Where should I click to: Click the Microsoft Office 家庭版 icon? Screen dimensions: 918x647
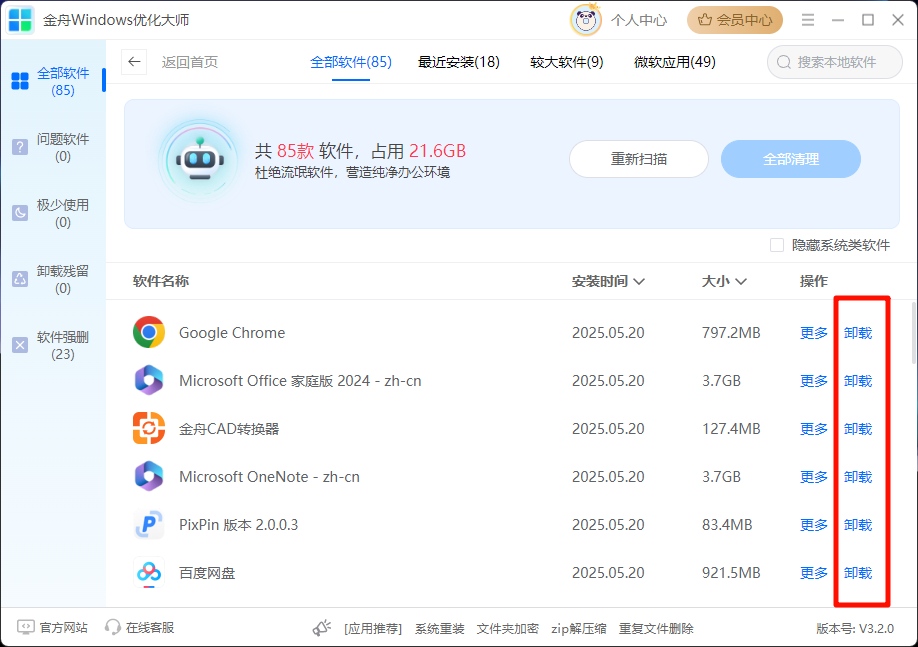149,381
